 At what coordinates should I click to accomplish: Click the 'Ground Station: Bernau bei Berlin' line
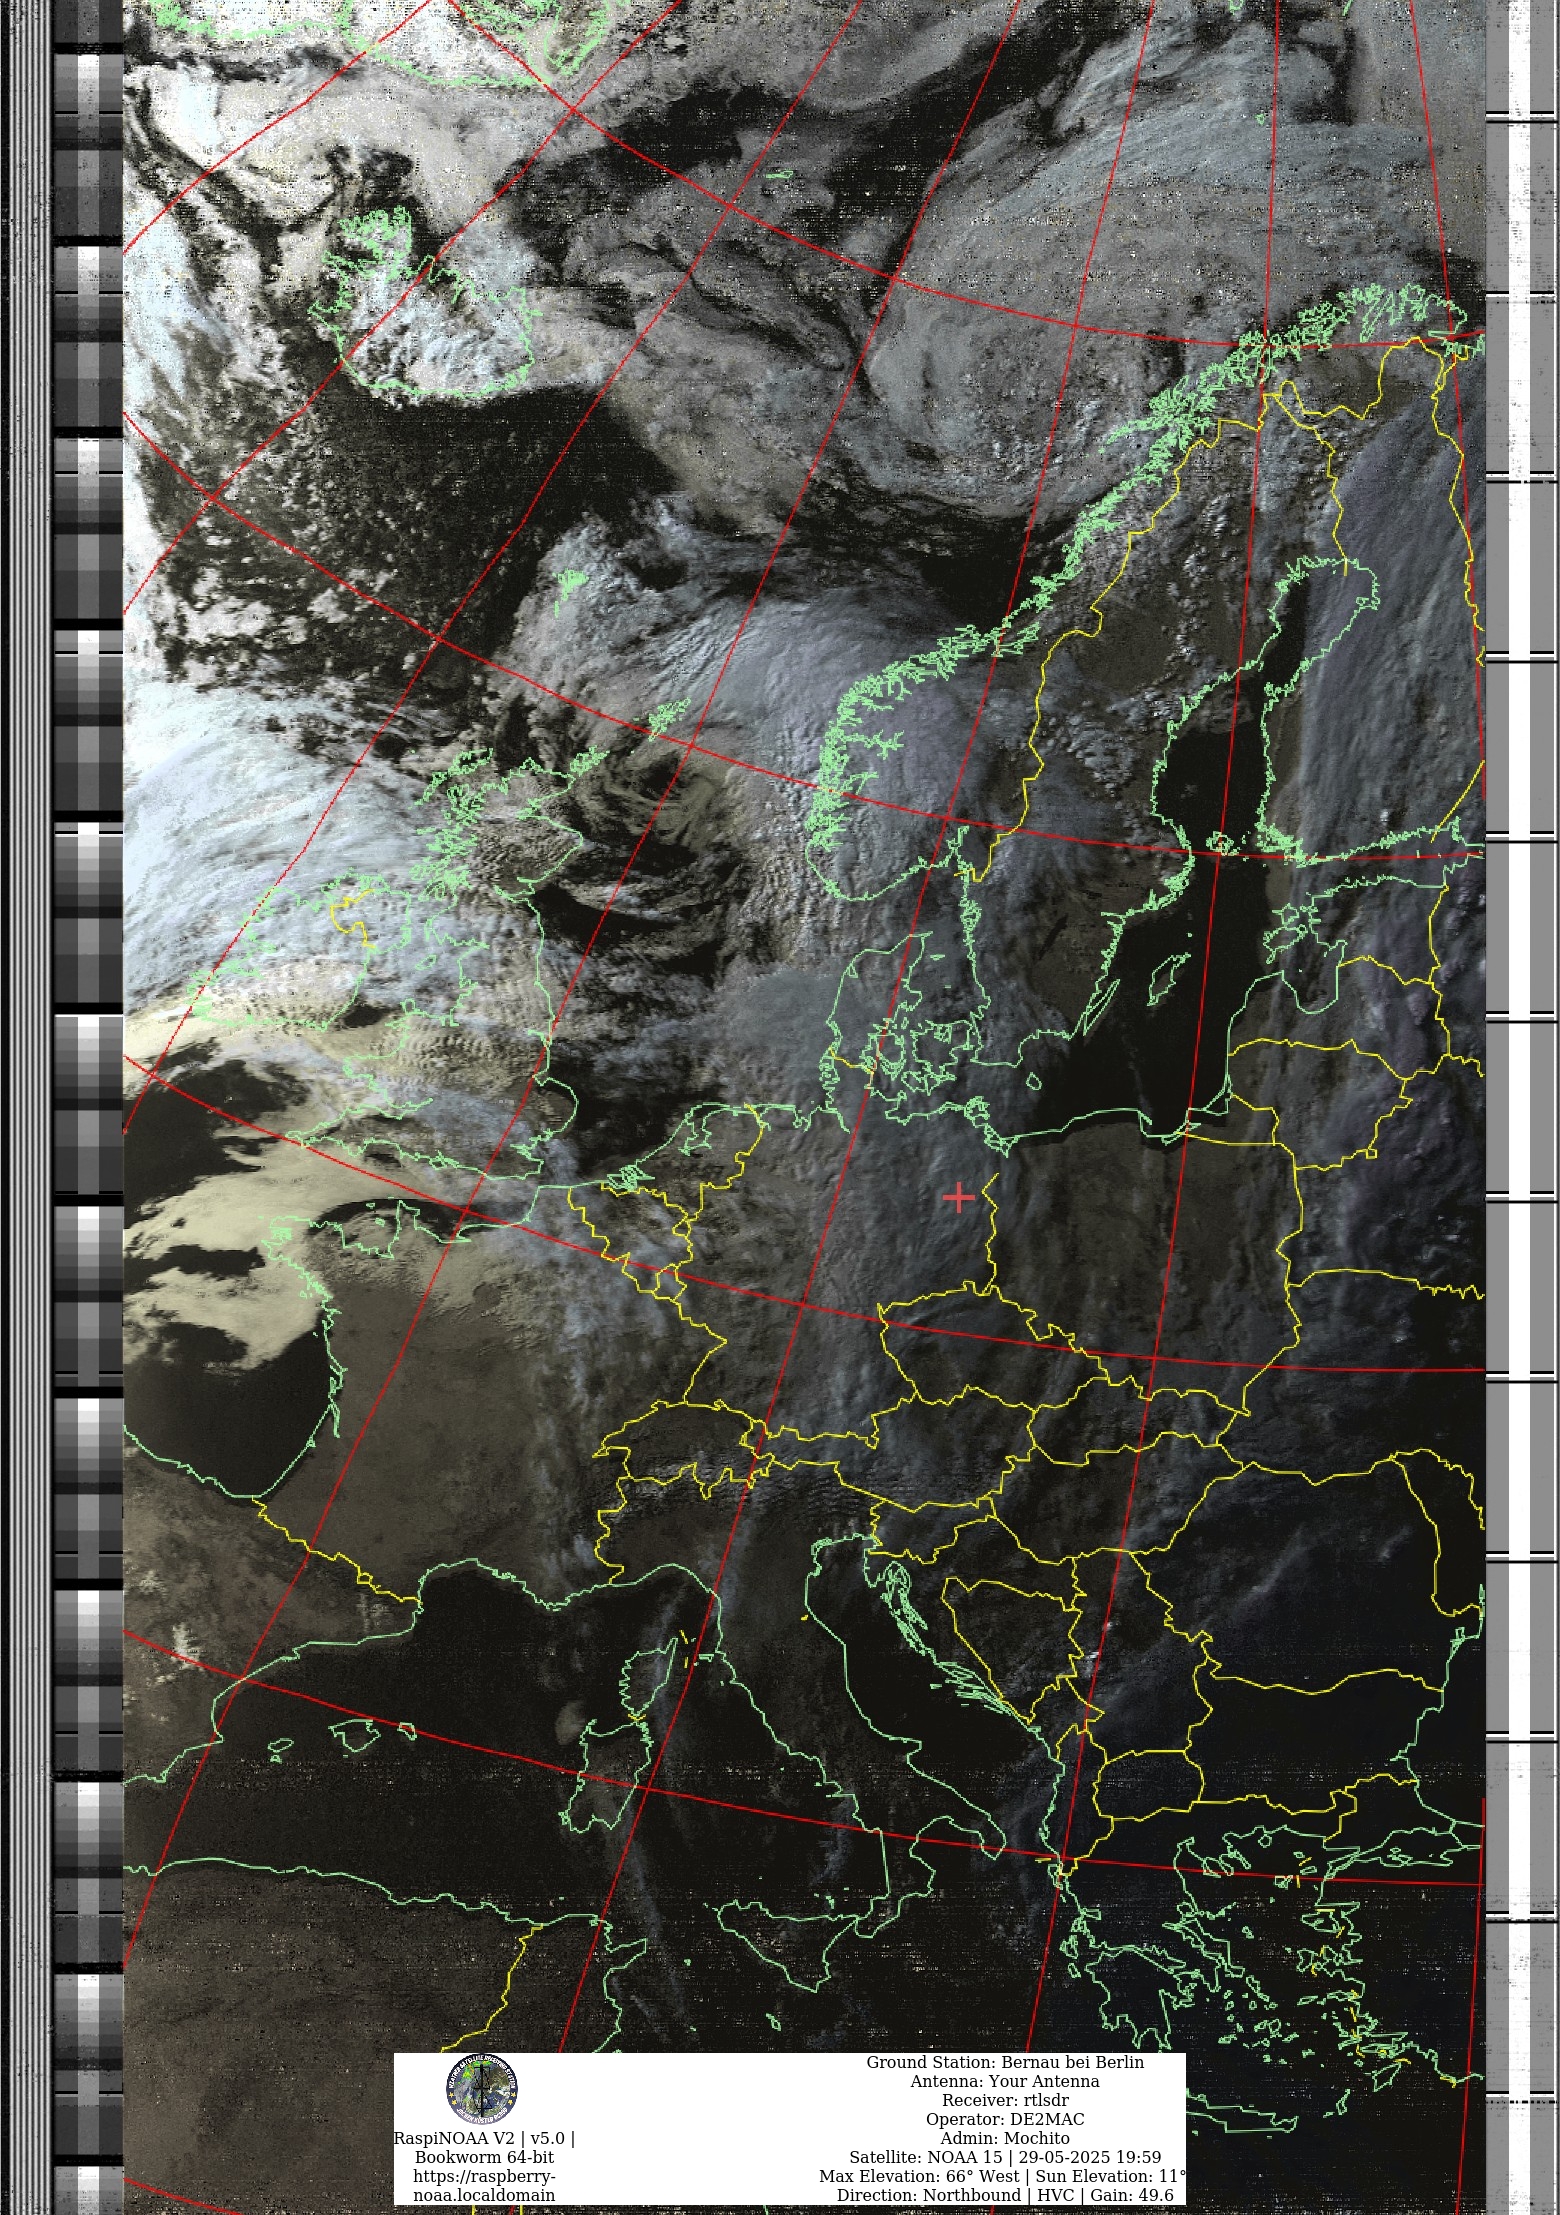pyautogui.click(x=1004, y=2062)
